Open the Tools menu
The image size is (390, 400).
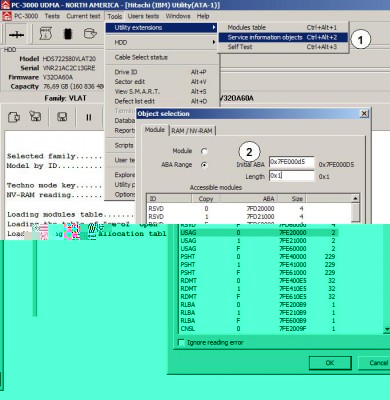click(114, 16)
